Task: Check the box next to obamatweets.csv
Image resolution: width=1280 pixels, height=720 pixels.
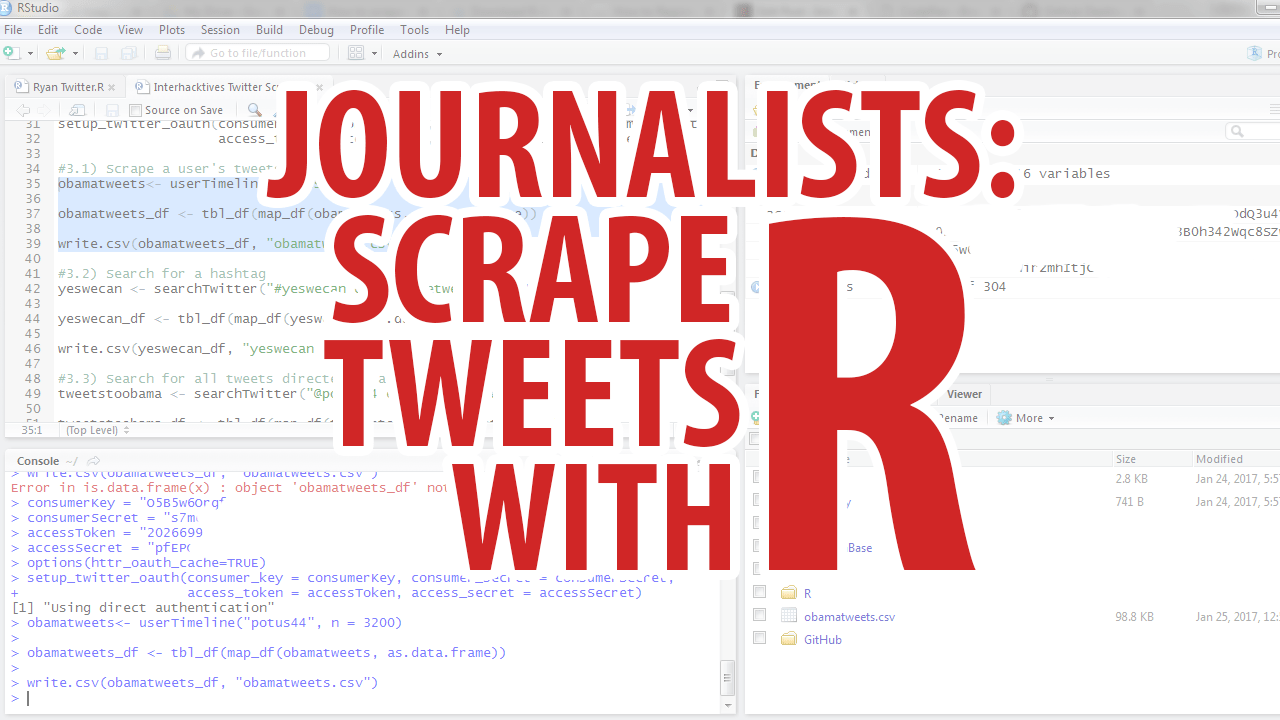Action: (x=760, y=615)
